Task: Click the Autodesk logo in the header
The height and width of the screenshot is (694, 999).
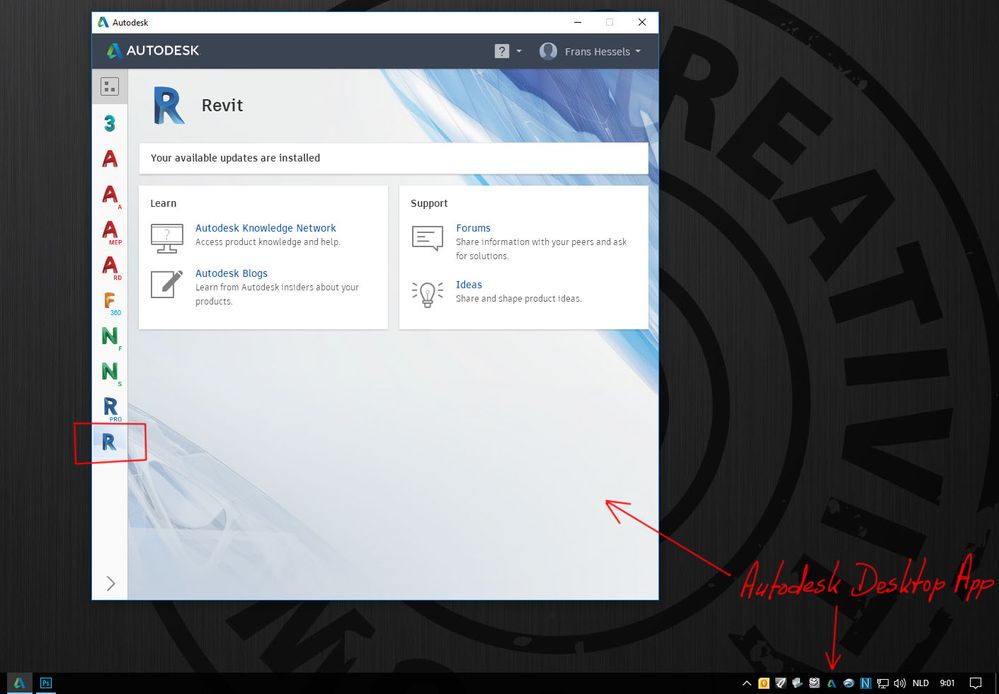Action: 152,50
